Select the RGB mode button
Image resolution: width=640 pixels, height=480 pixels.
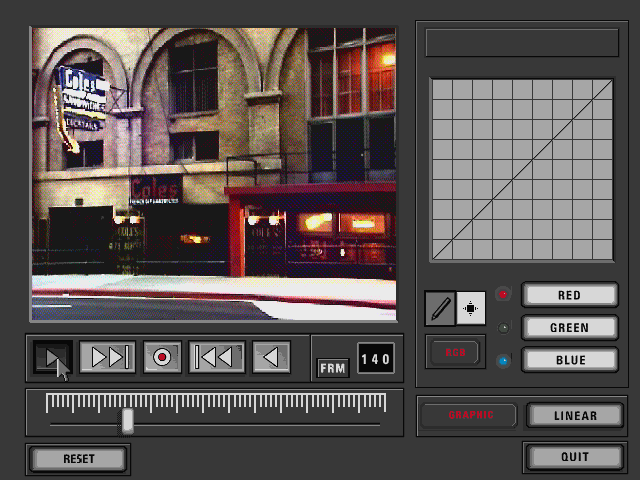(x=455, y=352)
